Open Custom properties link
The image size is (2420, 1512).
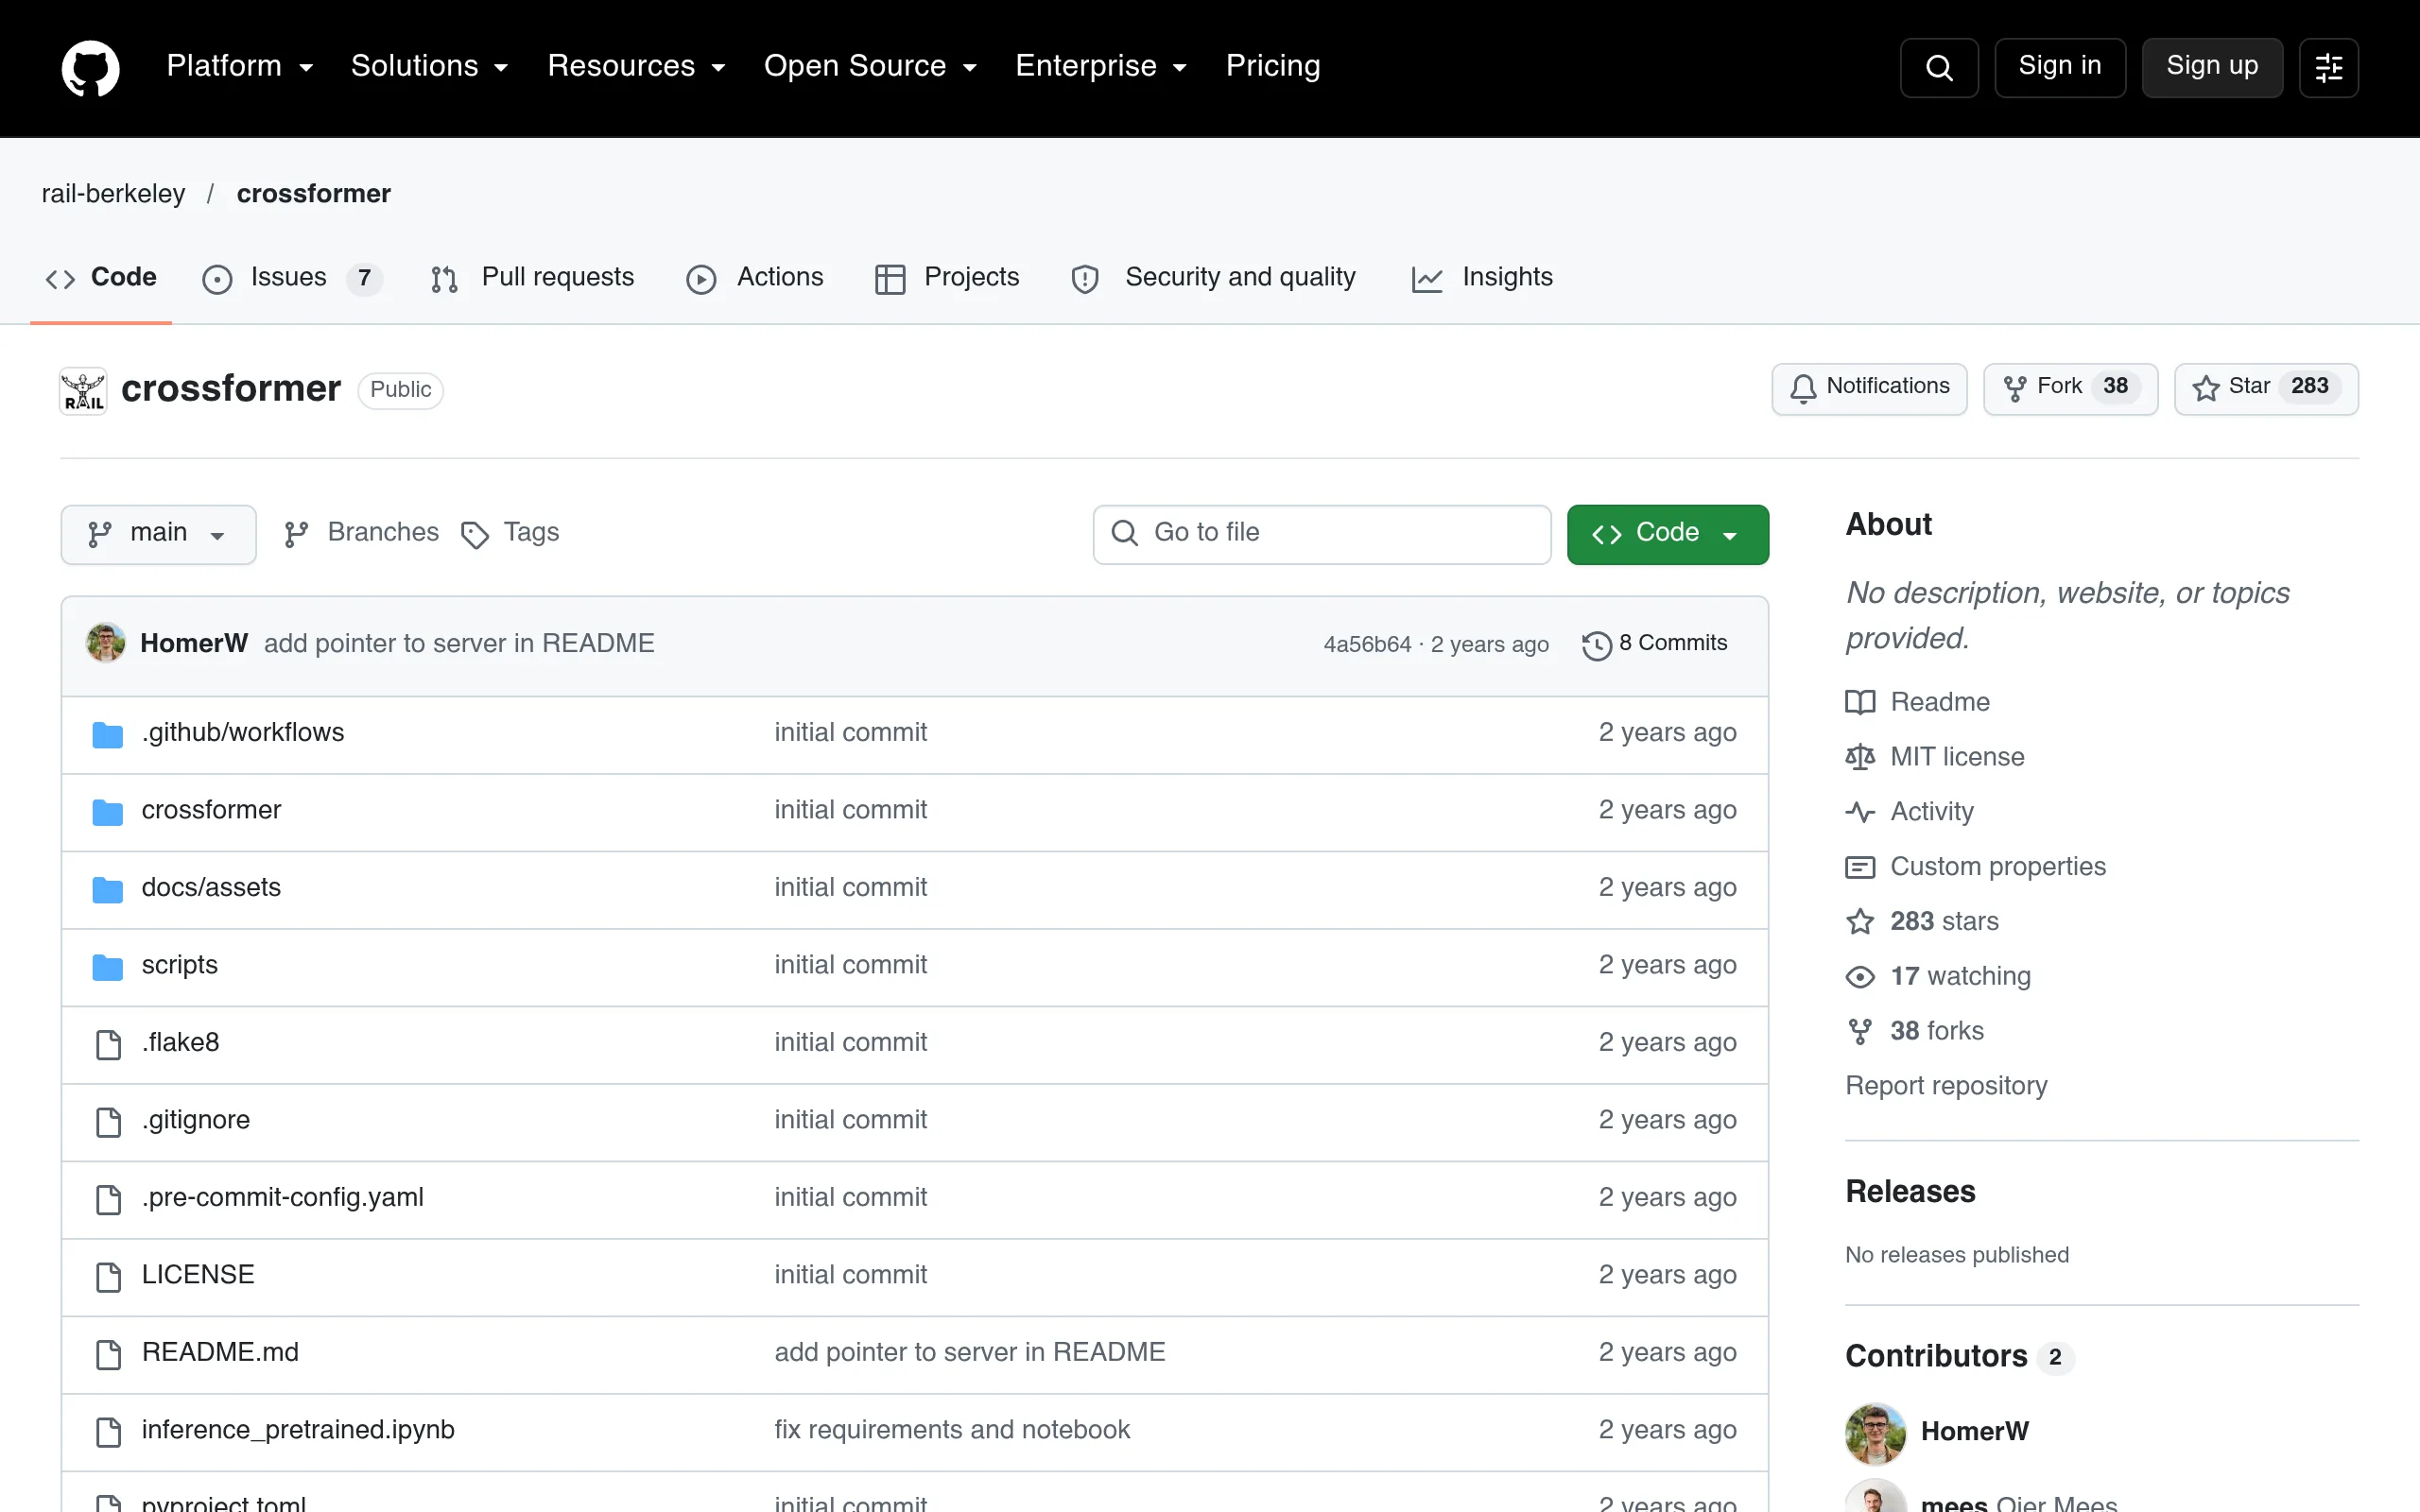[1976, 866]
